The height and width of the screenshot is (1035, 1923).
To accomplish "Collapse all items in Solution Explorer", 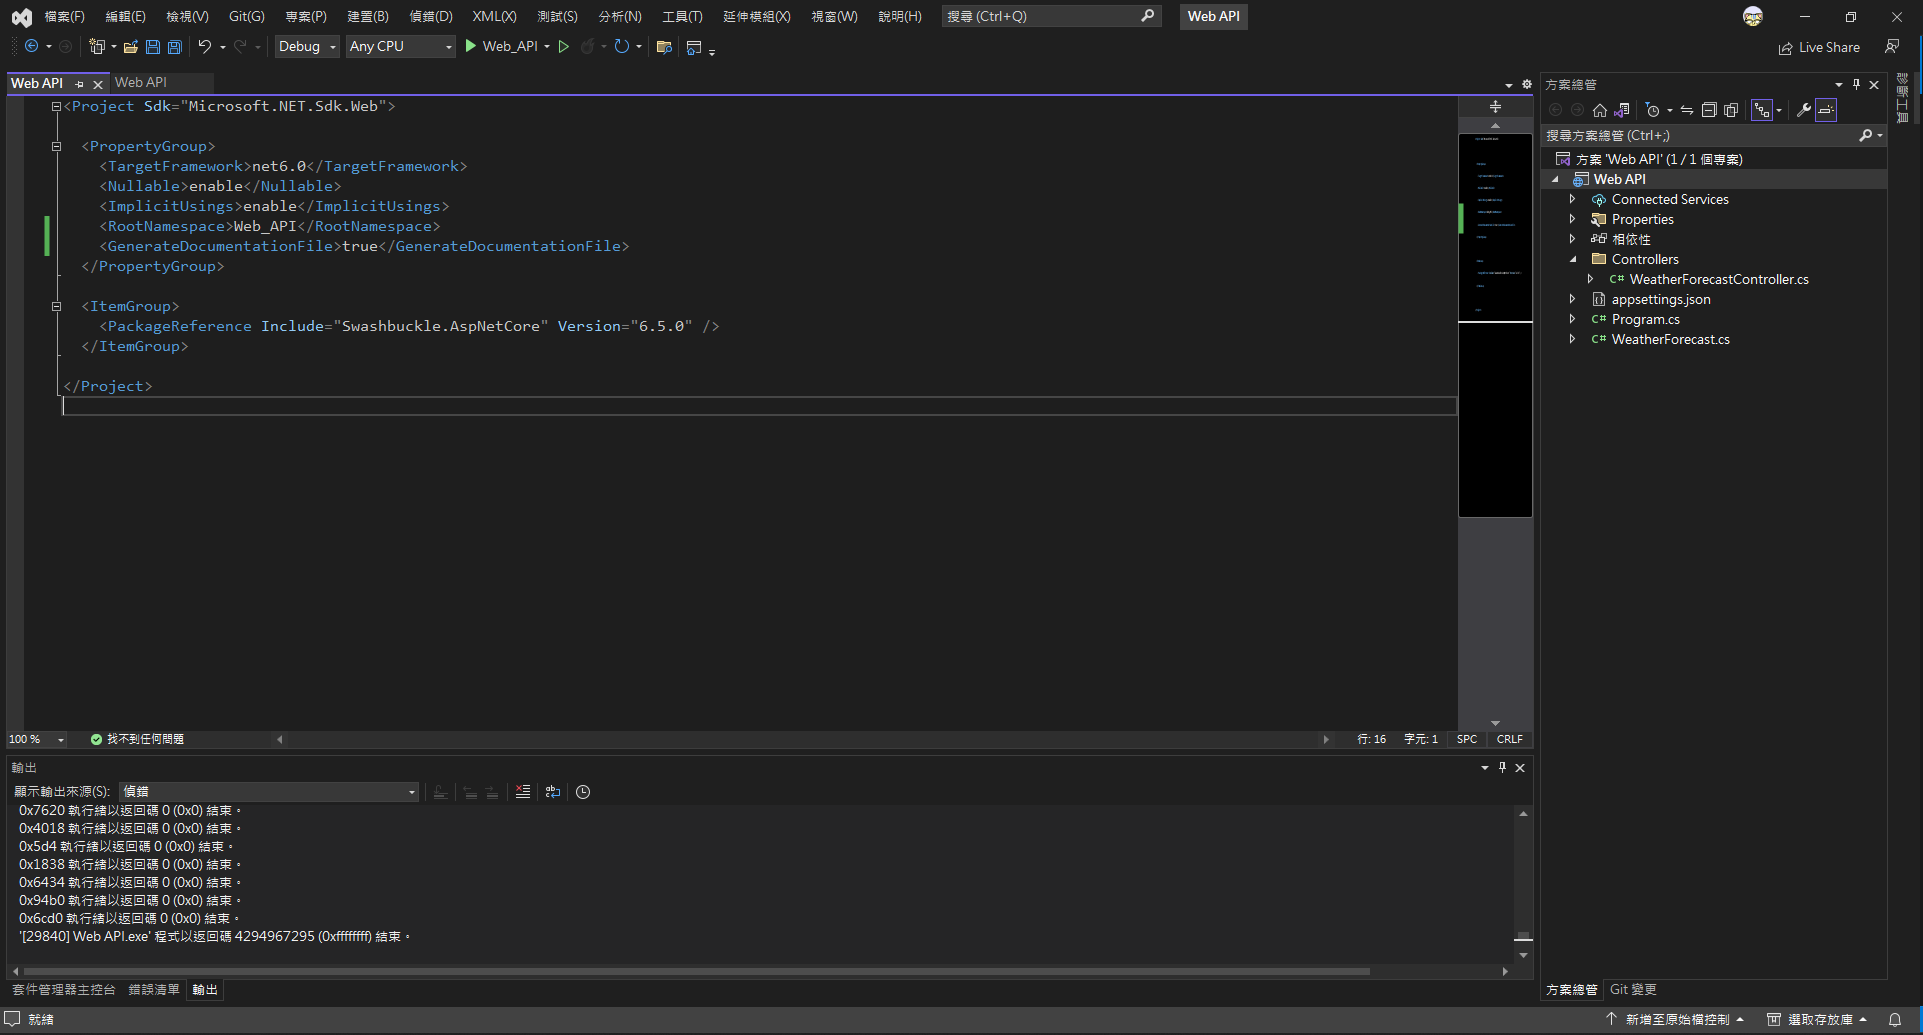I will 1709,110.
